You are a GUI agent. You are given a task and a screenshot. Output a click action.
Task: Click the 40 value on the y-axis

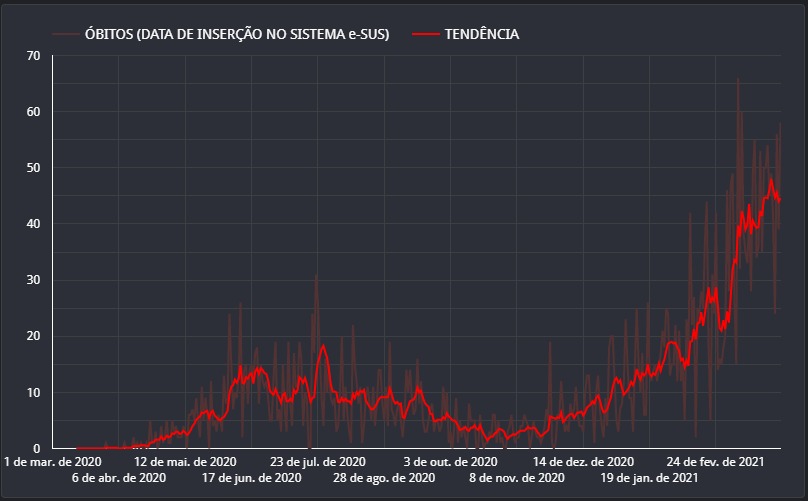point(33,224)
